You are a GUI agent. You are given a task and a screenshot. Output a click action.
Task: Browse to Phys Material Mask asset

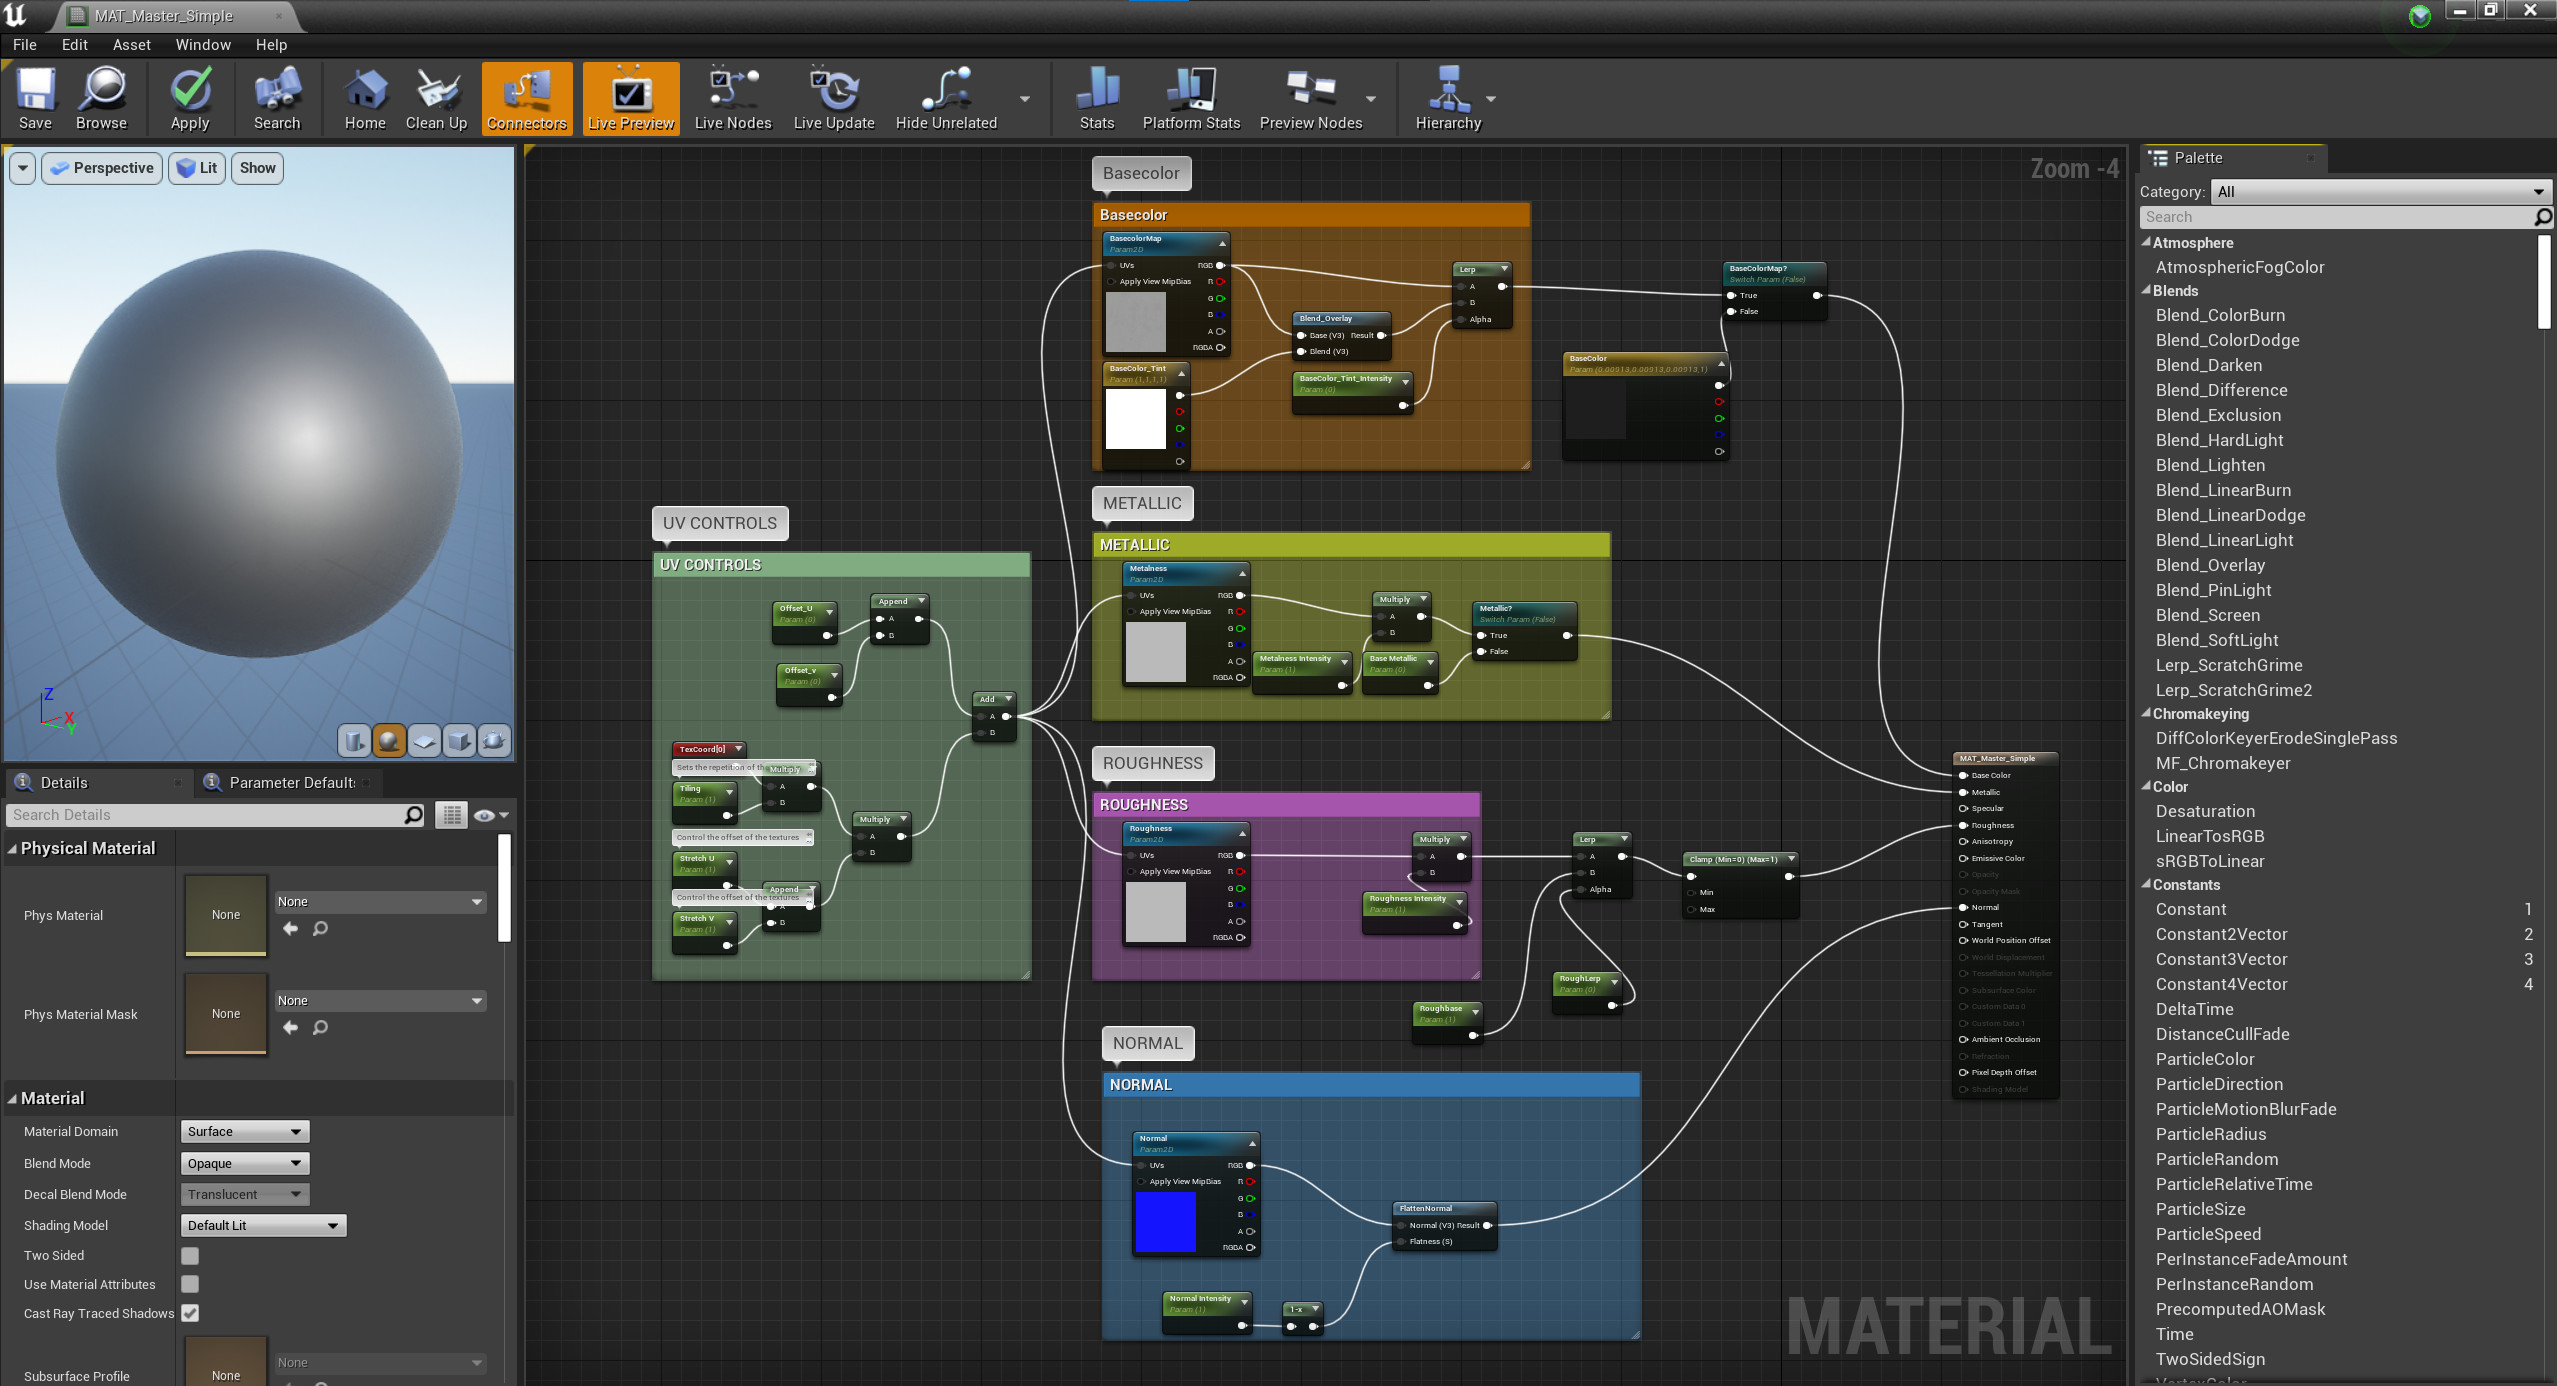(x=320, y=1028)
